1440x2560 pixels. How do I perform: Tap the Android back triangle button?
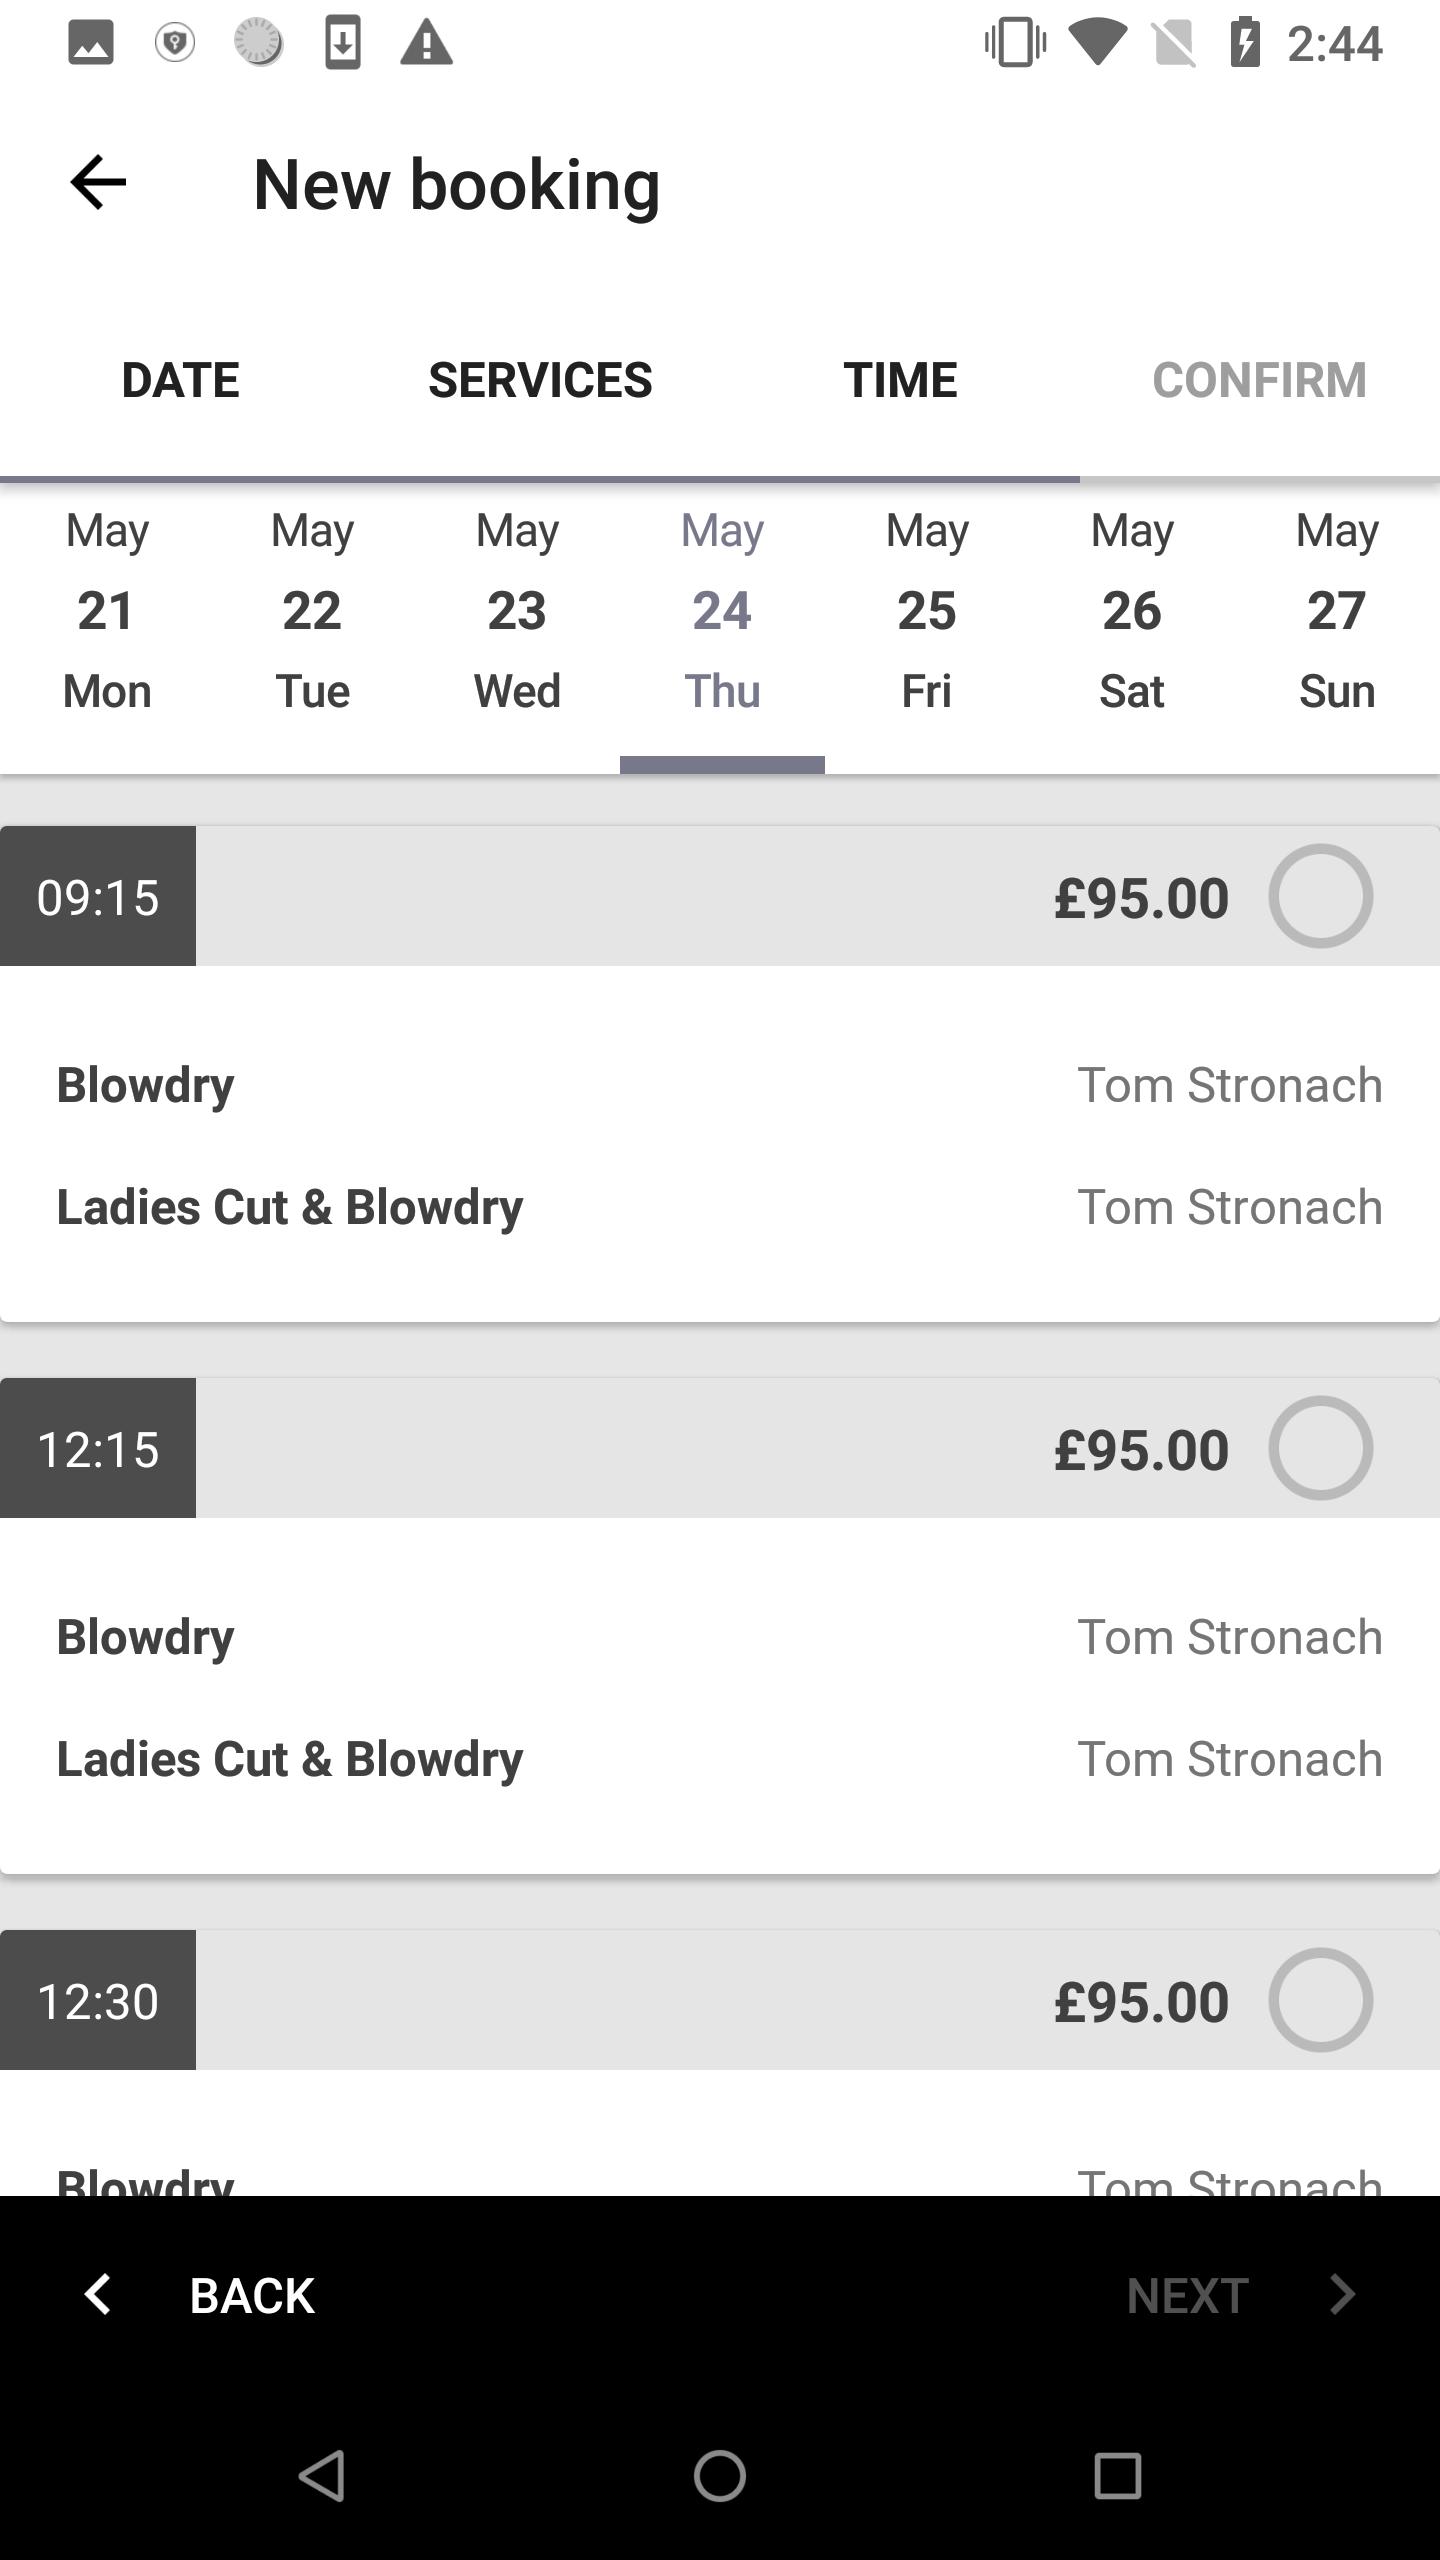click(322, 2476)
